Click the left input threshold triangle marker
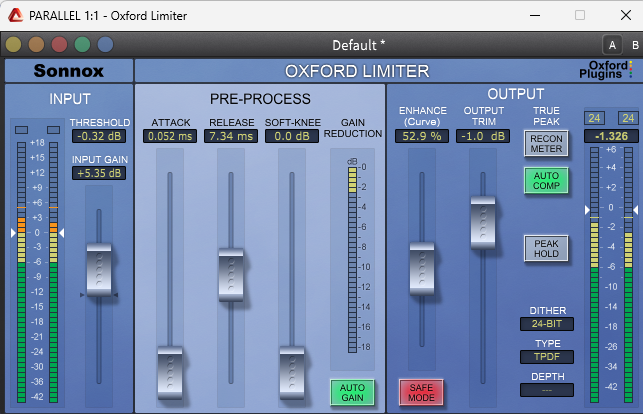Image resolution: width=643 pixels, height=414 pixels. [13, 233]
